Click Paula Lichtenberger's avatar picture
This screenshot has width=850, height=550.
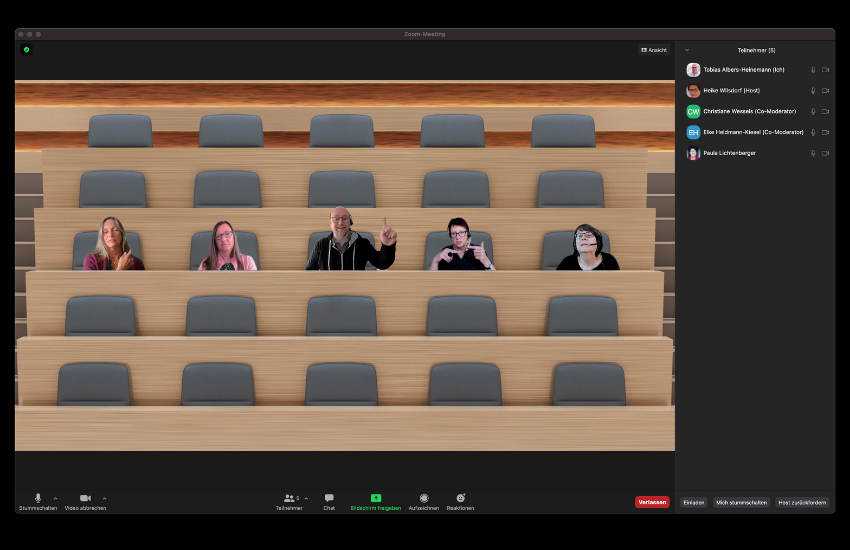coord(693,153)
